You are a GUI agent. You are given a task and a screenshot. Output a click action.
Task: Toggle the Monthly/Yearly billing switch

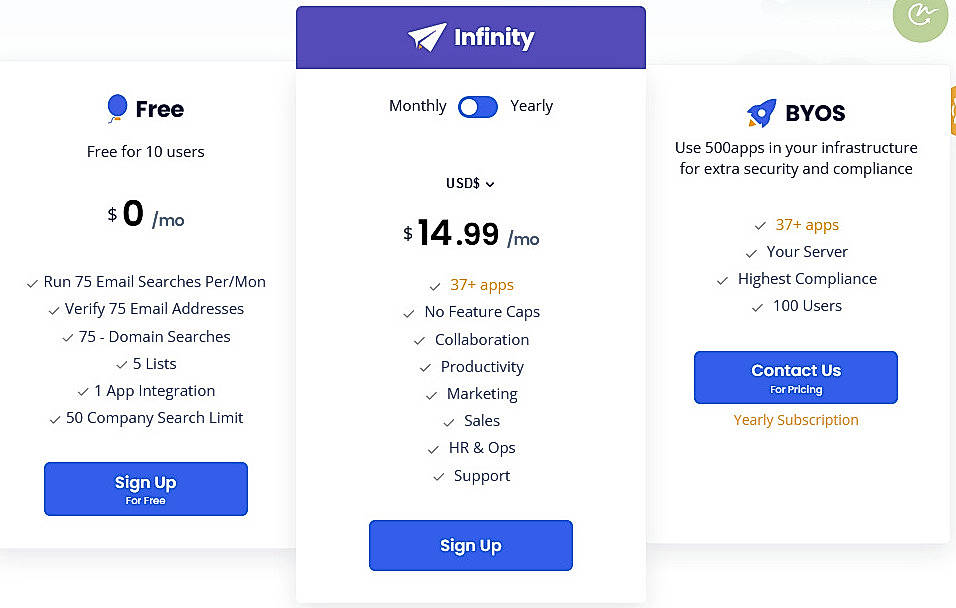coord(478,106)
